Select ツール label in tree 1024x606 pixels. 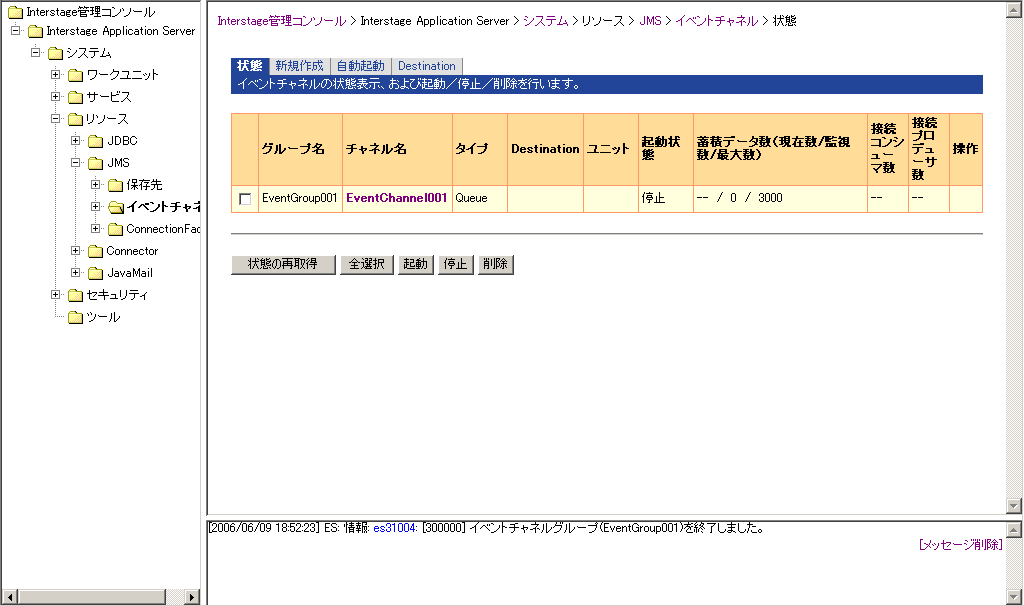pyautogui.click(x=103, y=317)
